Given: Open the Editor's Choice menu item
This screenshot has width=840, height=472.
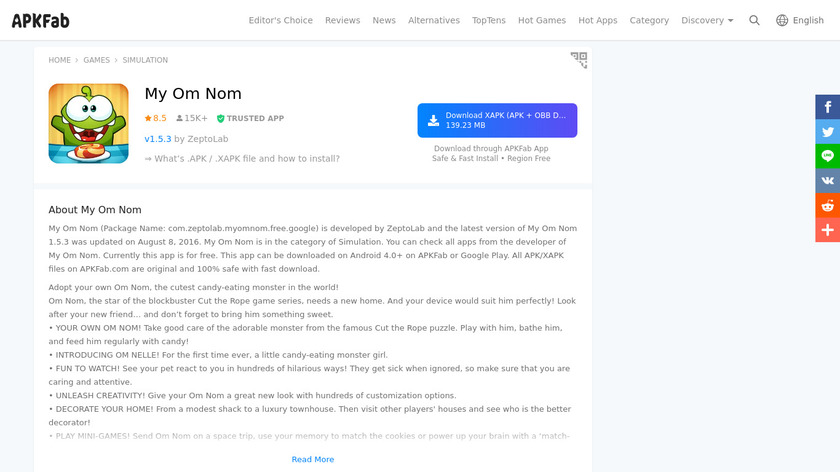Looking at the screenshot, I should tap(281, 20).
